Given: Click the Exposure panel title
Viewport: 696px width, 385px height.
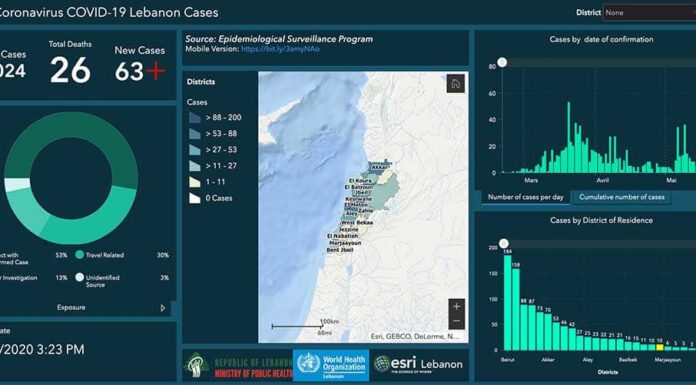Looking at the screenshot, I should [x=71, y=307].
